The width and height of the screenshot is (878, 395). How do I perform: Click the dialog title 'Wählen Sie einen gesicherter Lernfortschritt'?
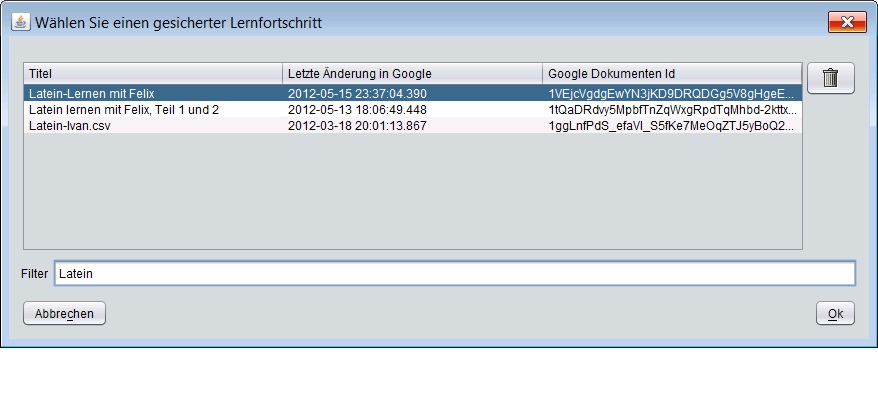coord(178,23)
